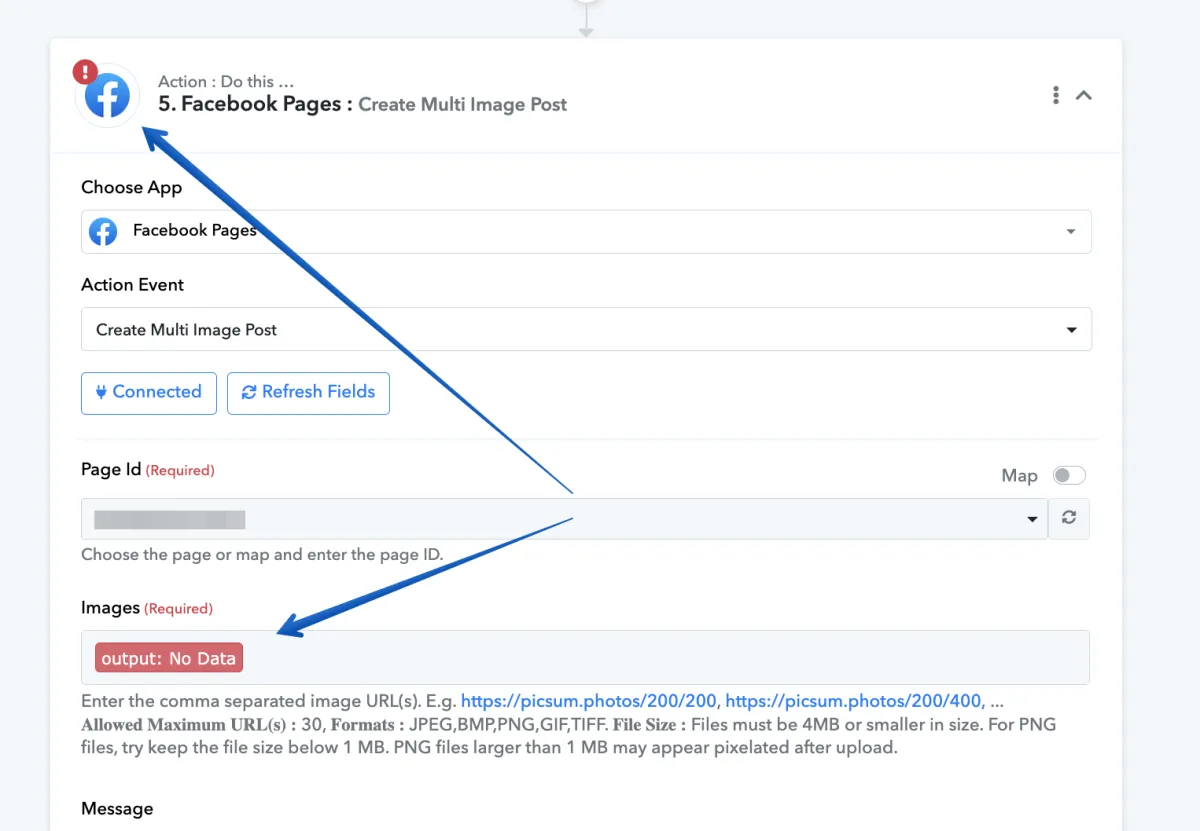The width and height of the screenshot is (1200, 831).
Task: Collapse the Facebook Pages action step
Action: point(1084,96)
